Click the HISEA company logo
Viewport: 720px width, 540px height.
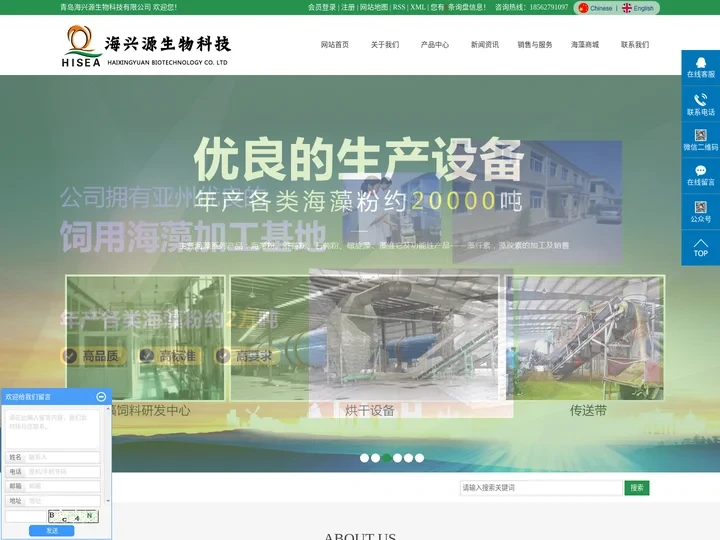point(145,45)
